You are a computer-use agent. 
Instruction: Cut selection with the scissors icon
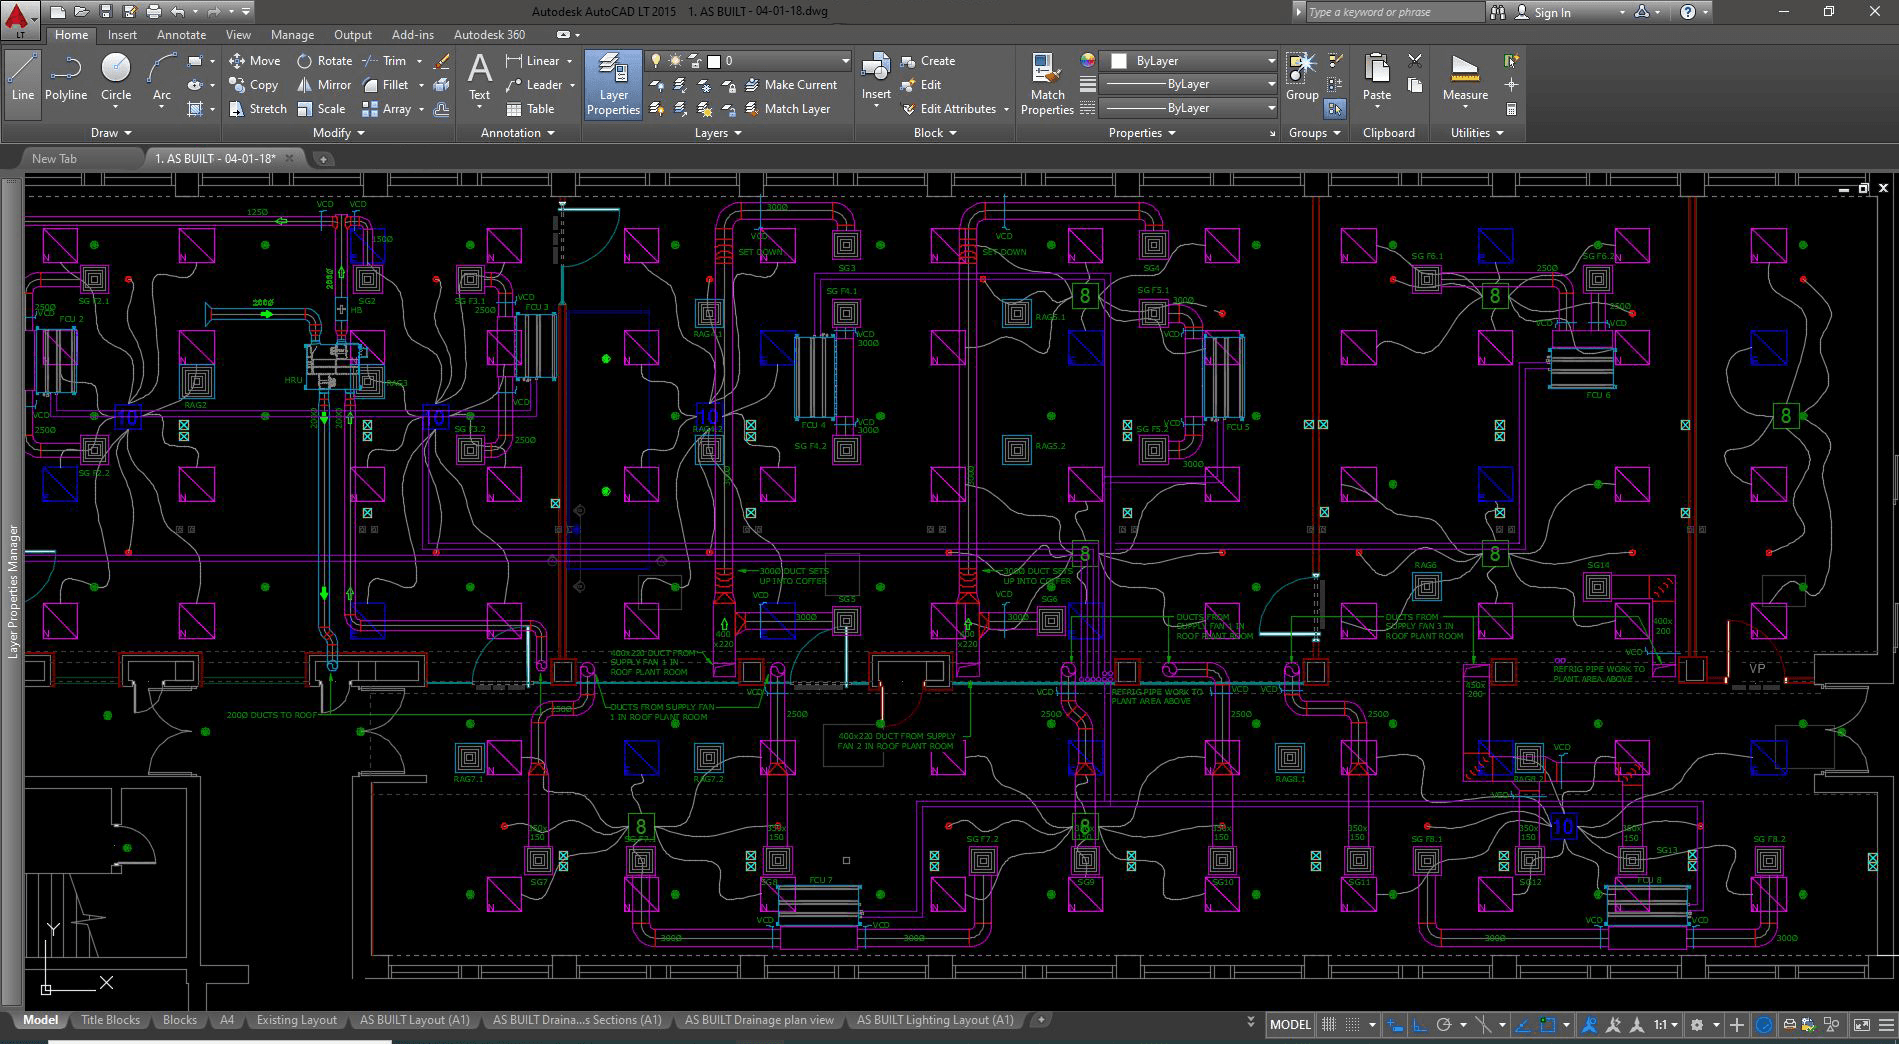(1414, 61)
